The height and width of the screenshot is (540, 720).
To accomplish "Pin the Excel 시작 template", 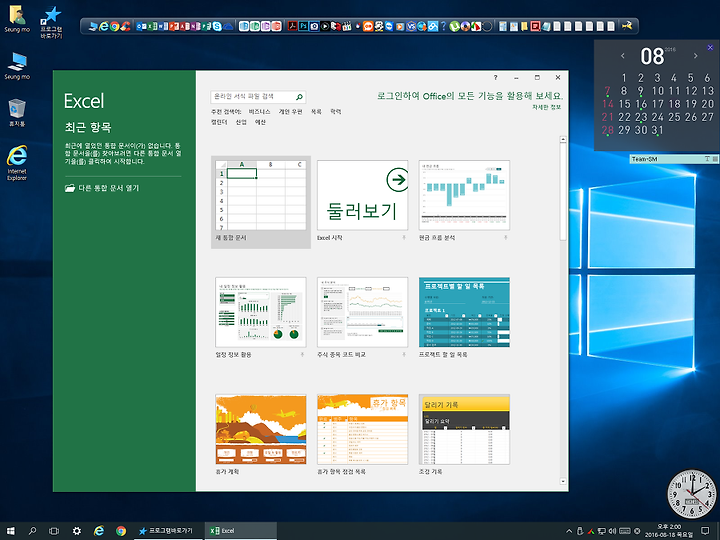I will 404,237.
